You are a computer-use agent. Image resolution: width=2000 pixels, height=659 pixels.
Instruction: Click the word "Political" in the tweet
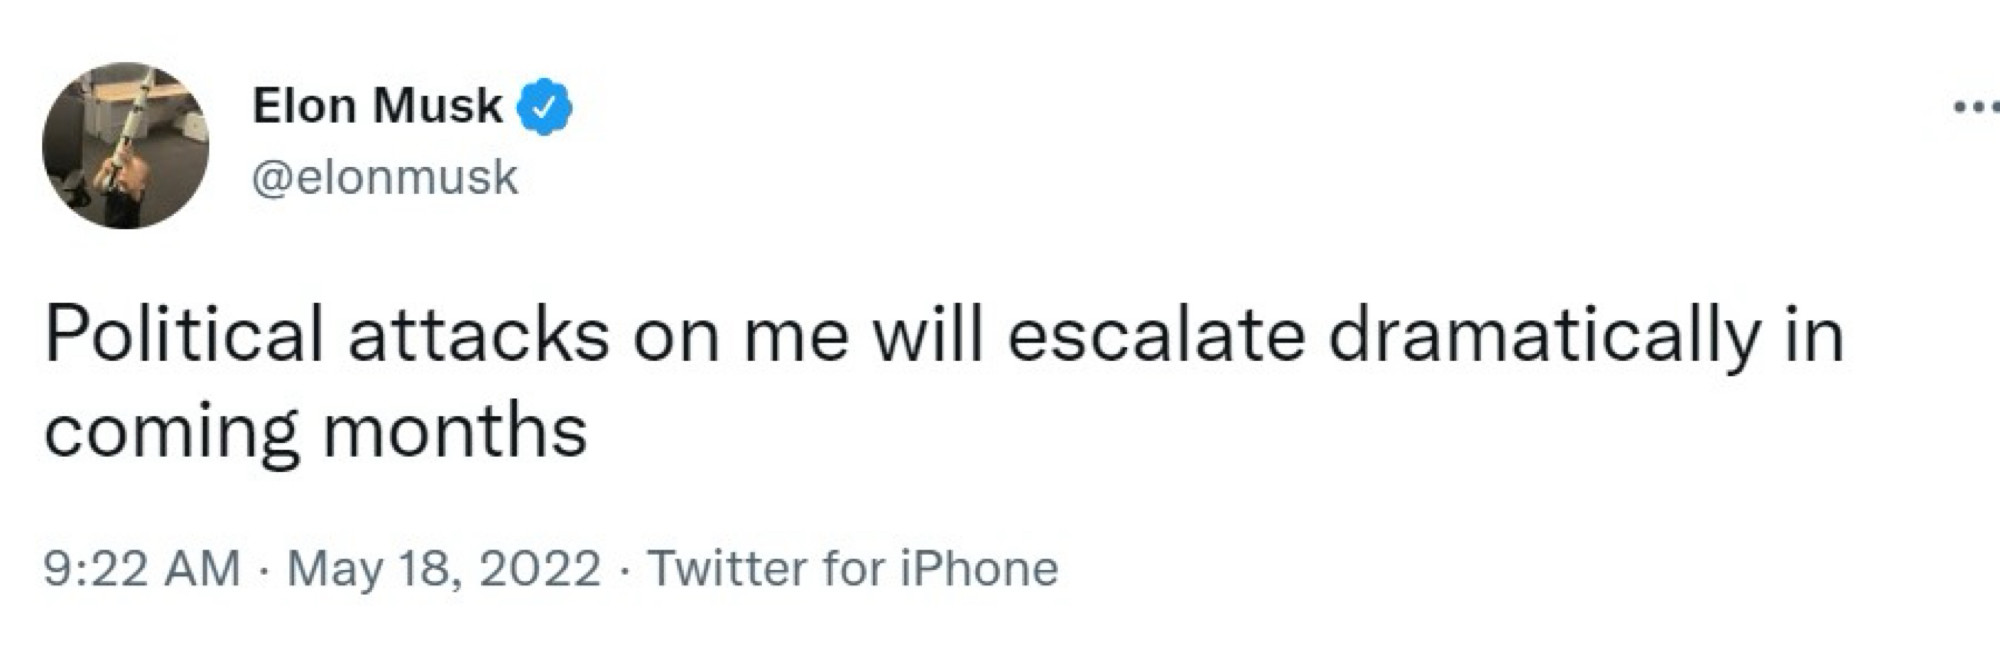184,335
